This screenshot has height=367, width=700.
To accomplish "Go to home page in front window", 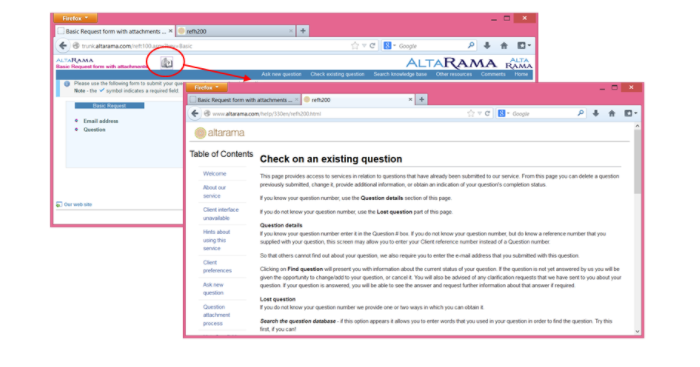I will tap(612, 113).
